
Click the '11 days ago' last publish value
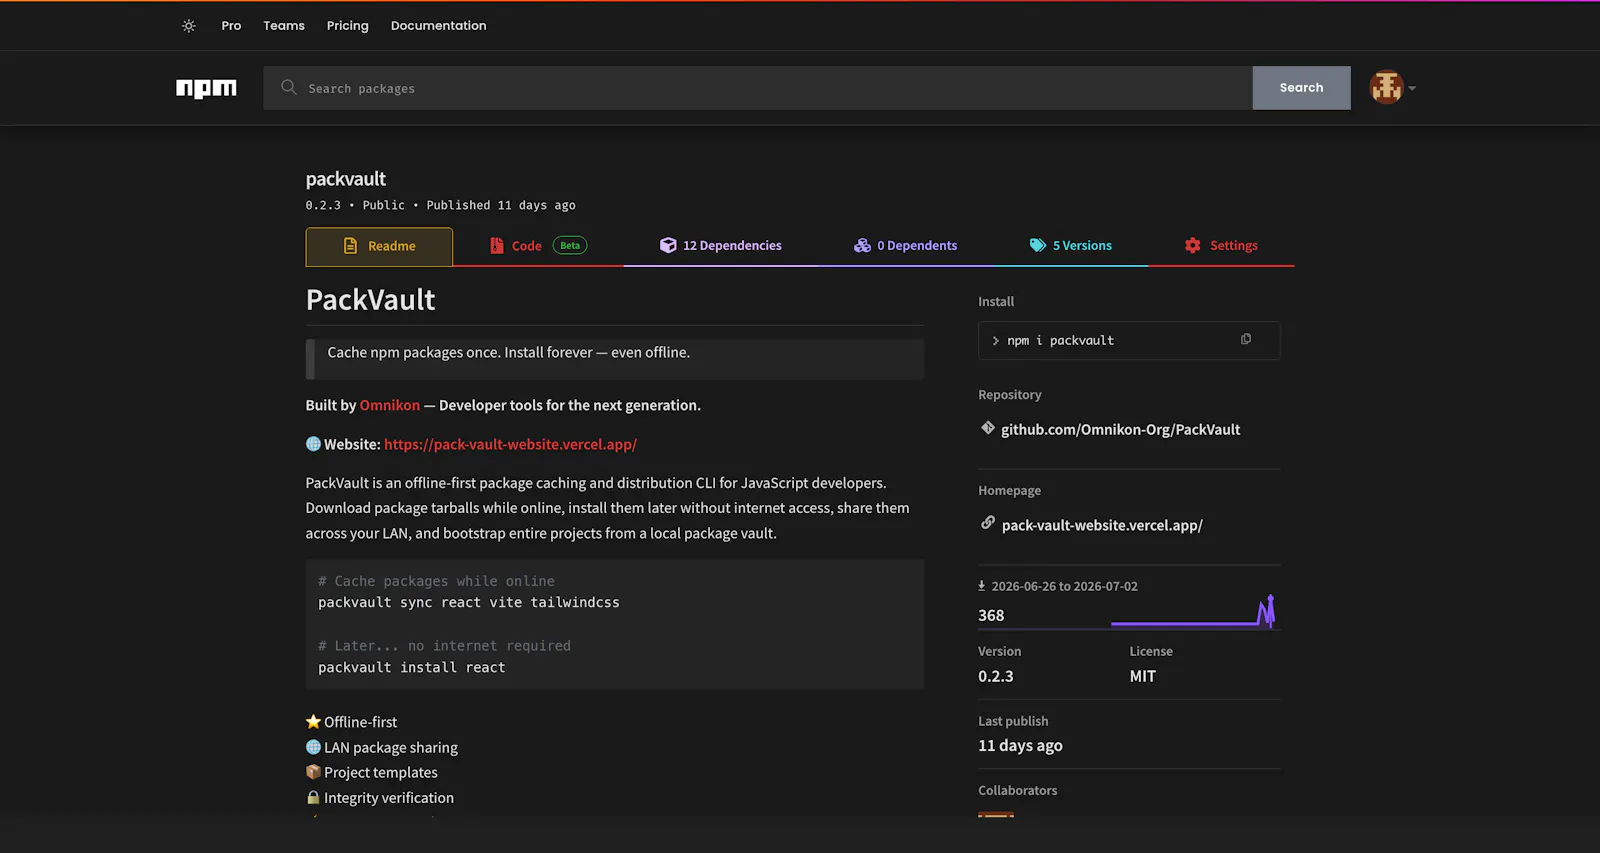point(1020,745)
